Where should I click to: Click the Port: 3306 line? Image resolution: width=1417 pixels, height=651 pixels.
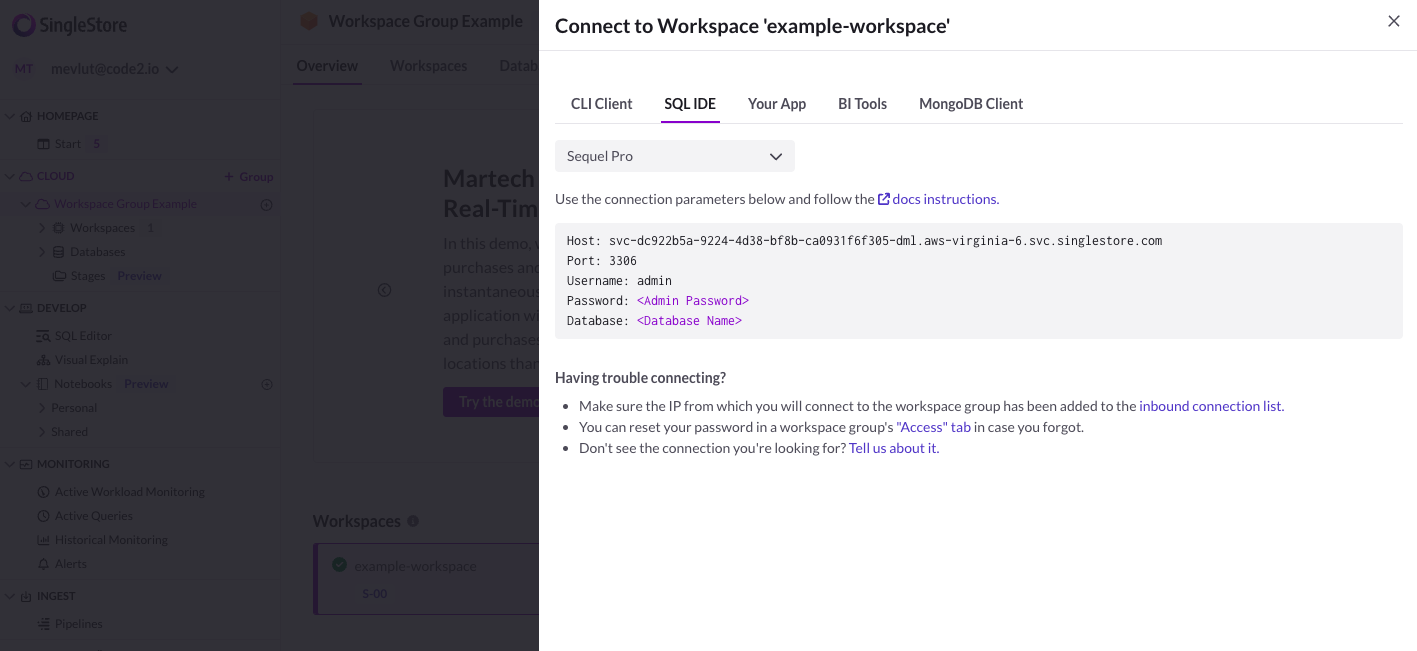pyautogui.click(x=601, y=261)
